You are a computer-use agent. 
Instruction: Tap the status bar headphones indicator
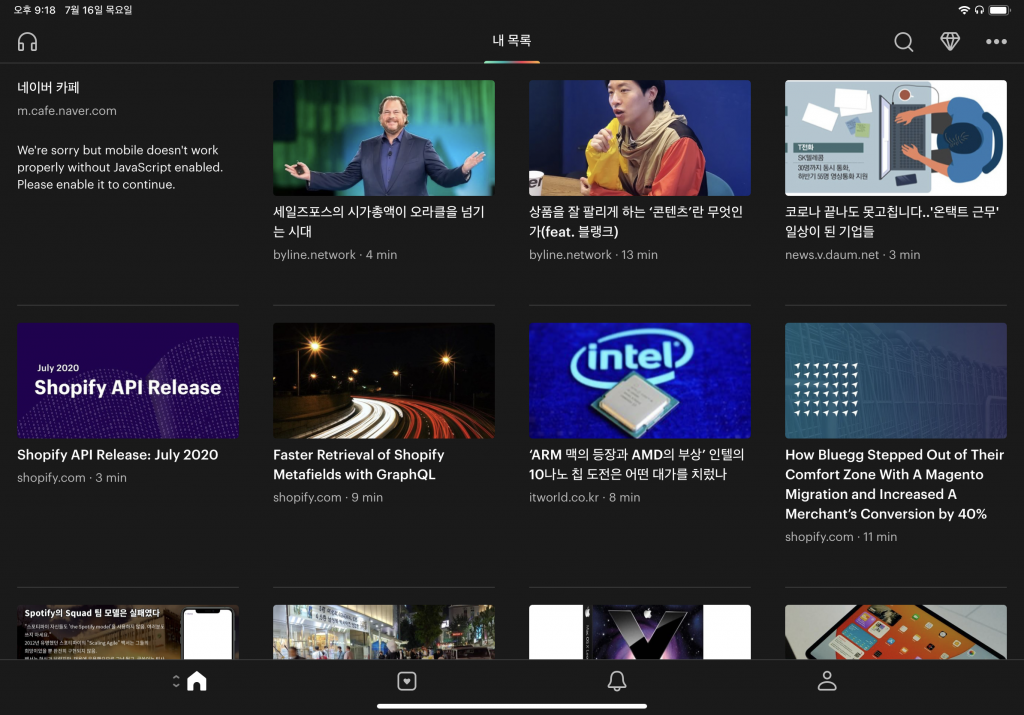click(x=980, y=10)
